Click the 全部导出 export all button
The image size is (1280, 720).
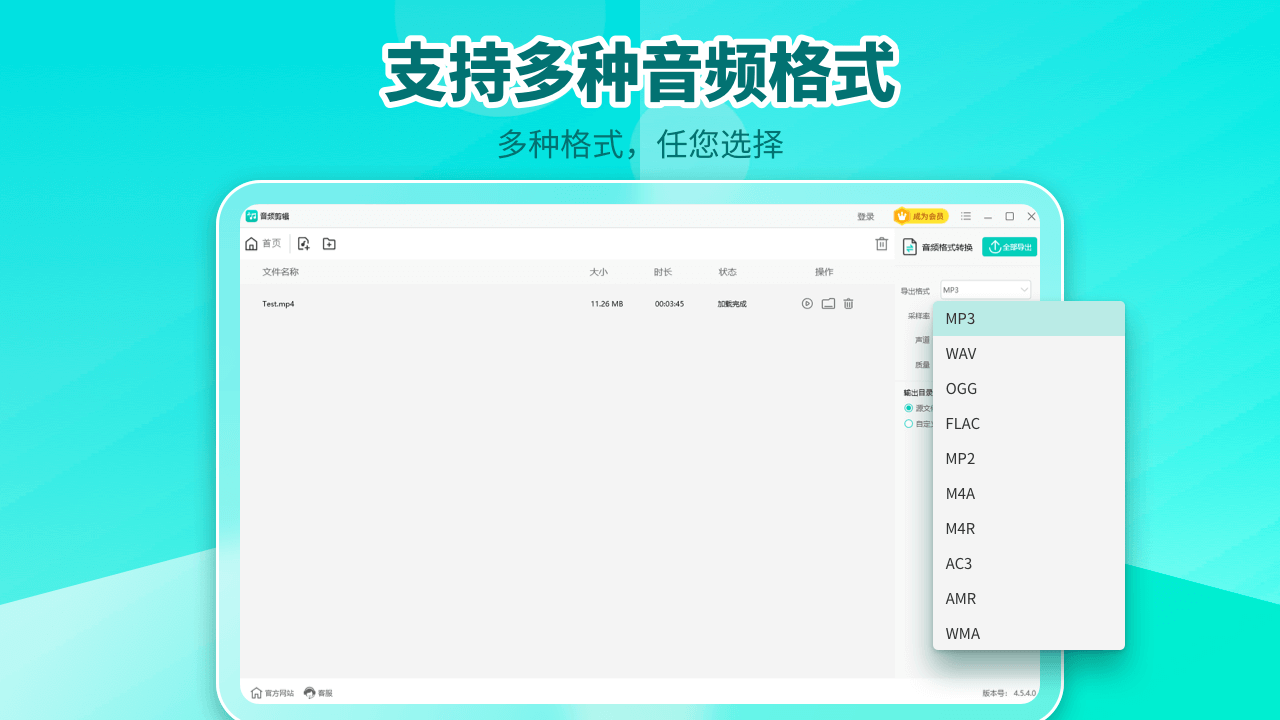pyautogui.click(x=1009, y=247)
